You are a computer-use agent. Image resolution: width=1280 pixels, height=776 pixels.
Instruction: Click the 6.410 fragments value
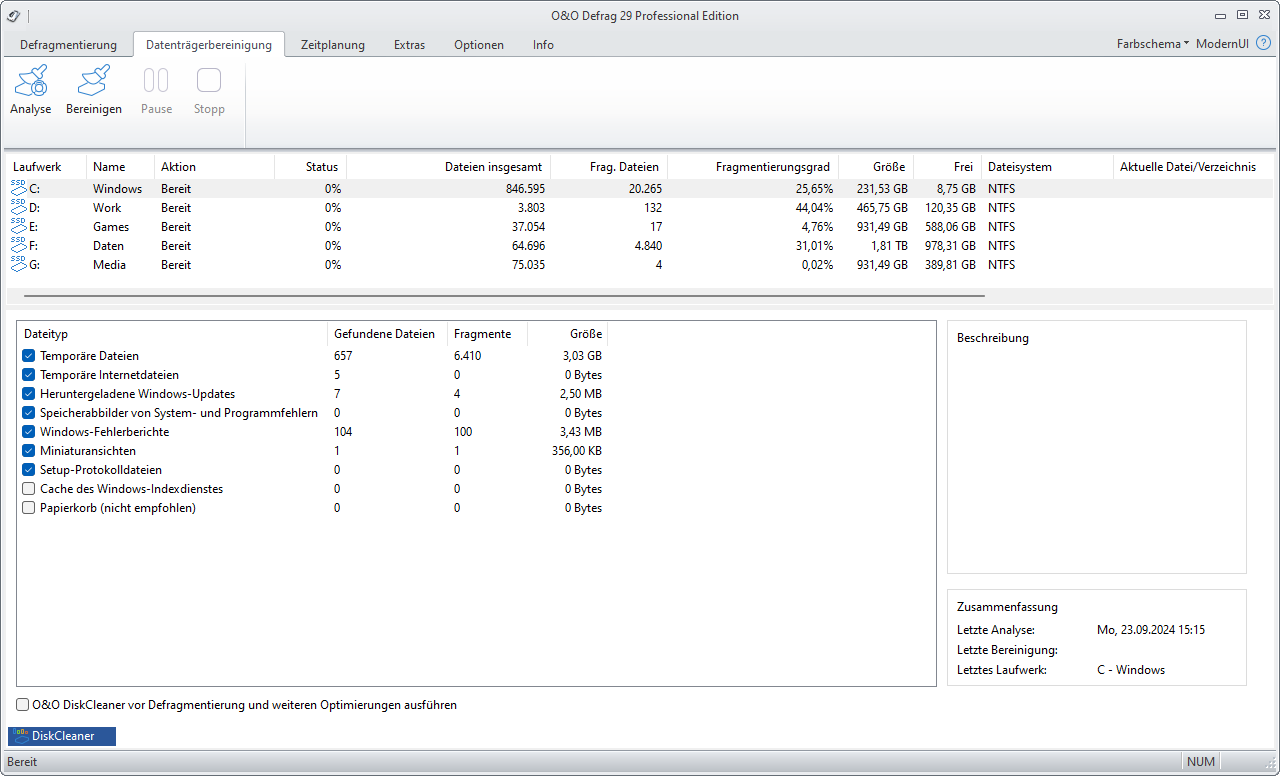click(x=468, y=356)
